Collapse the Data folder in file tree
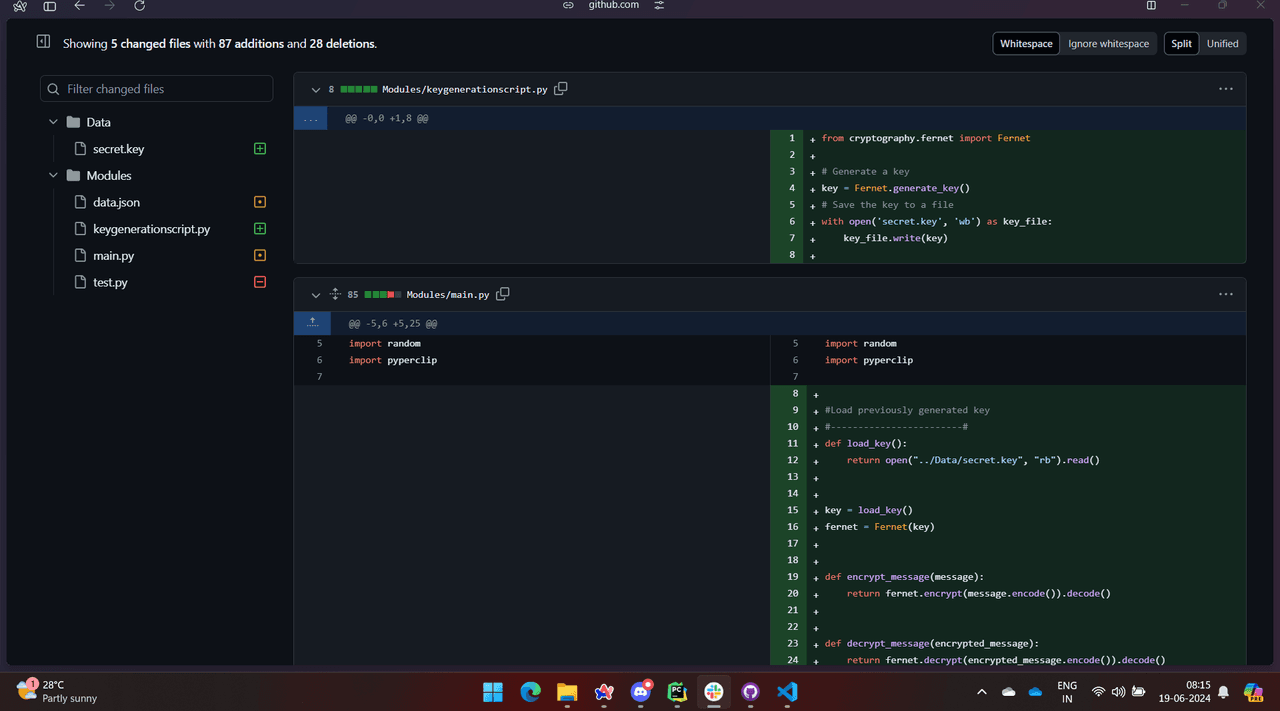 tap(54, 122)
